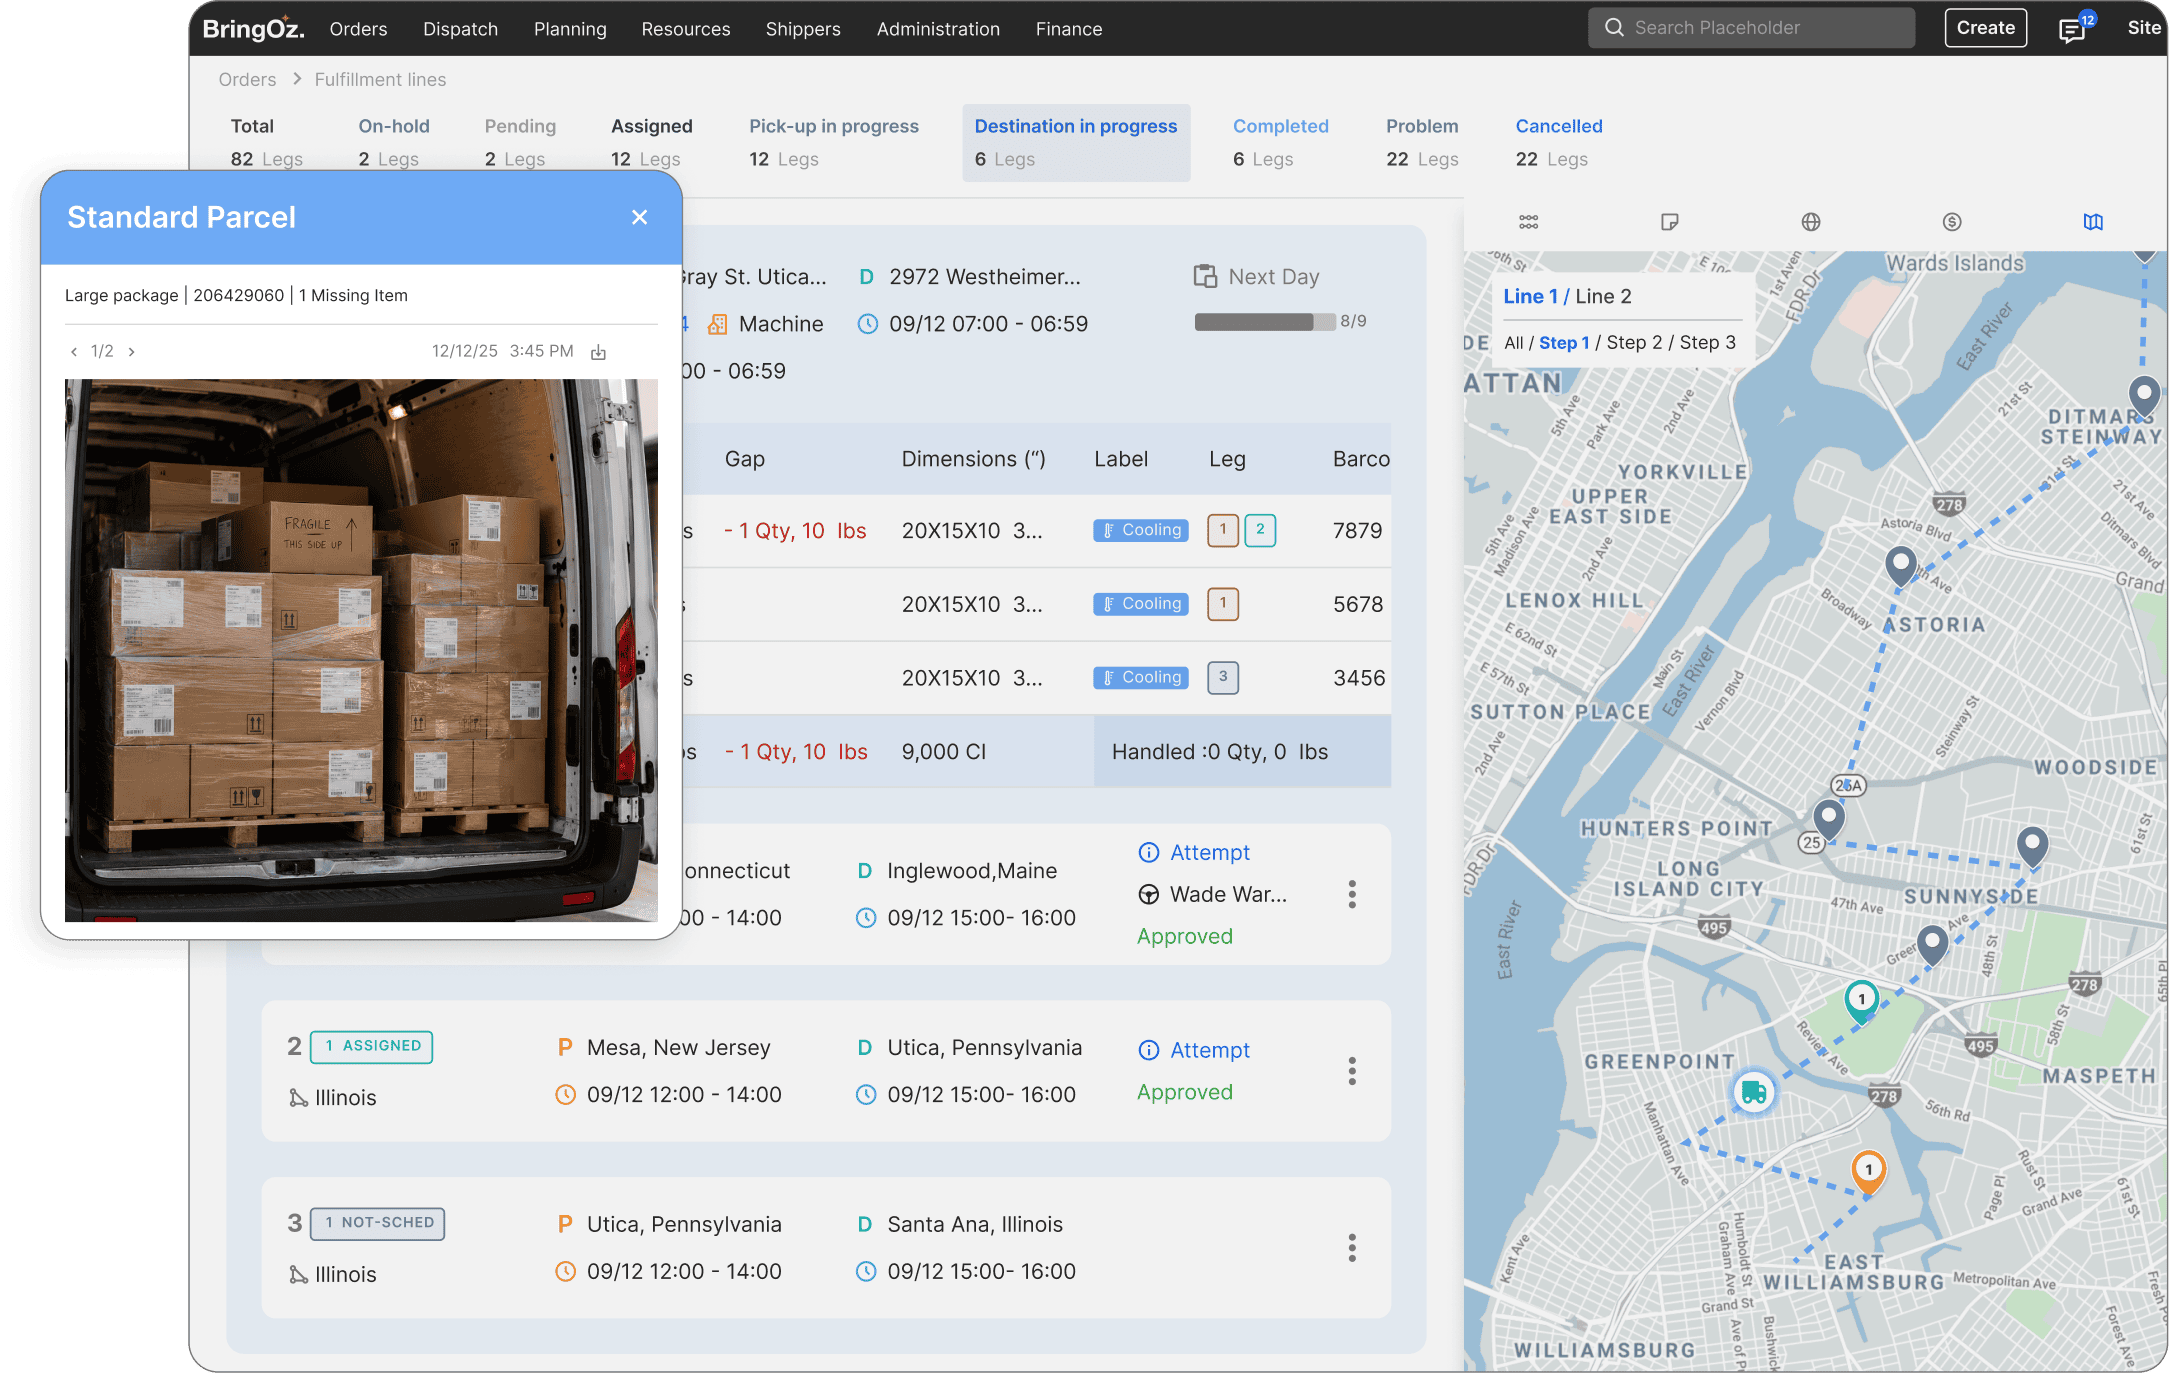Click the truck marker on the map

[1753, 1092]
